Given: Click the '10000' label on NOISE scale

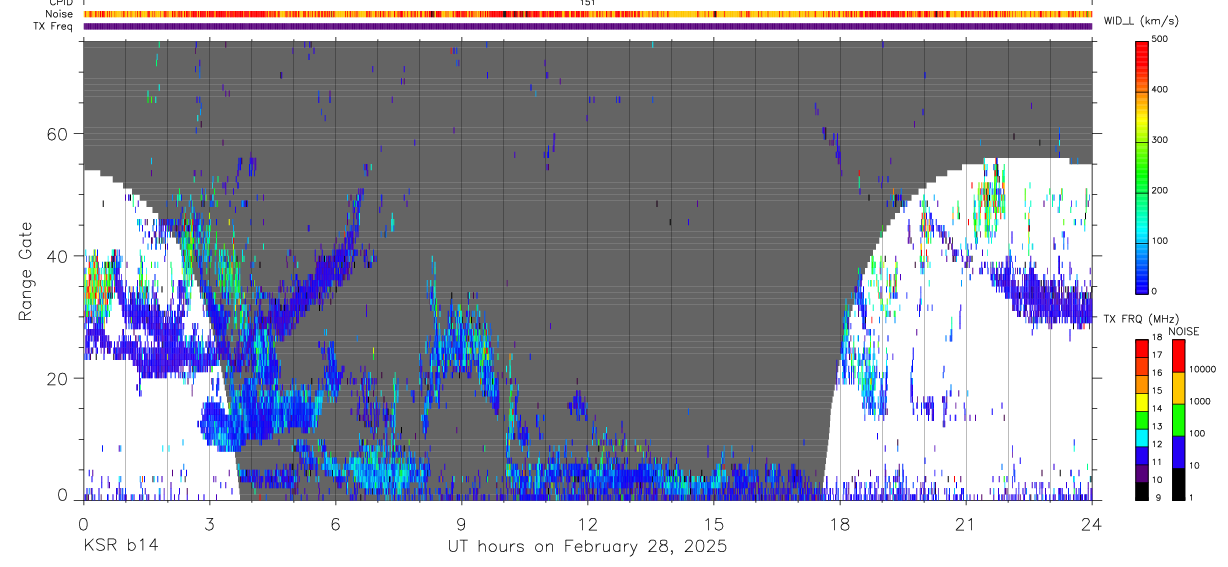Looking at the screenshot, I should 1202,369.
